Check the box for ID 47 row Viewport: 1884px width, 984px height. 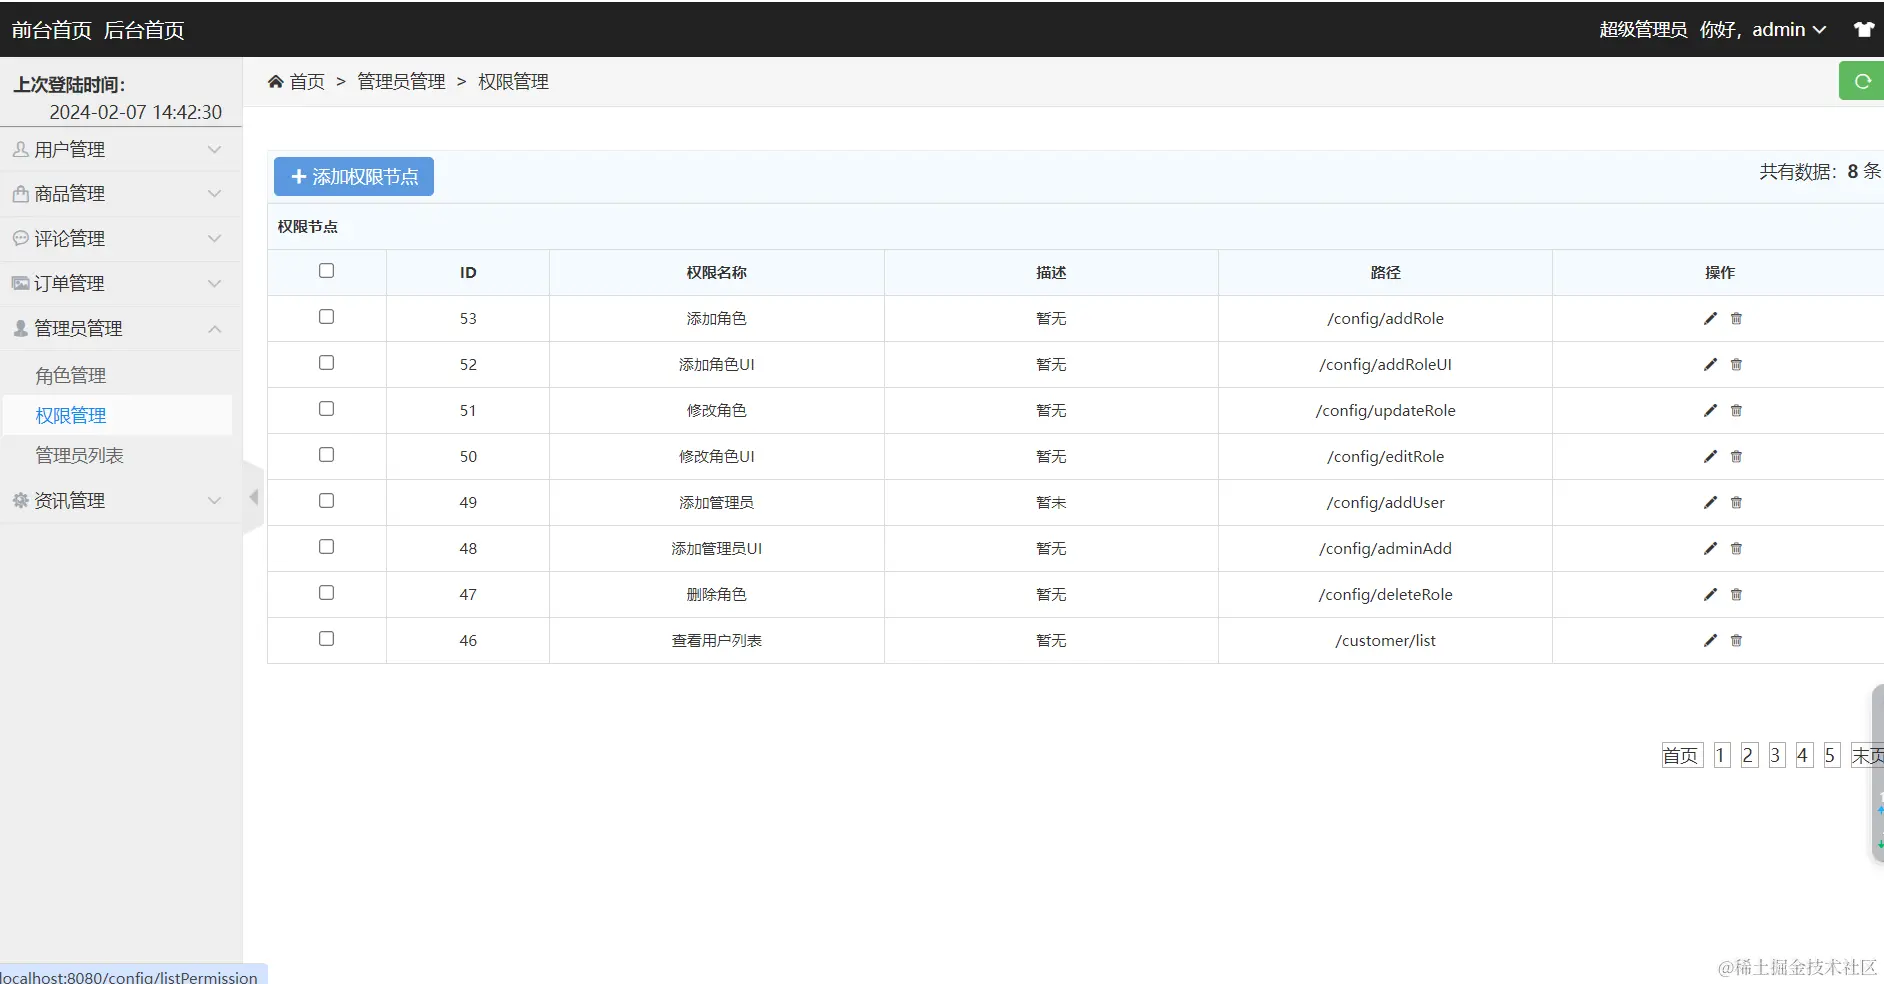[x=326, y=593]
